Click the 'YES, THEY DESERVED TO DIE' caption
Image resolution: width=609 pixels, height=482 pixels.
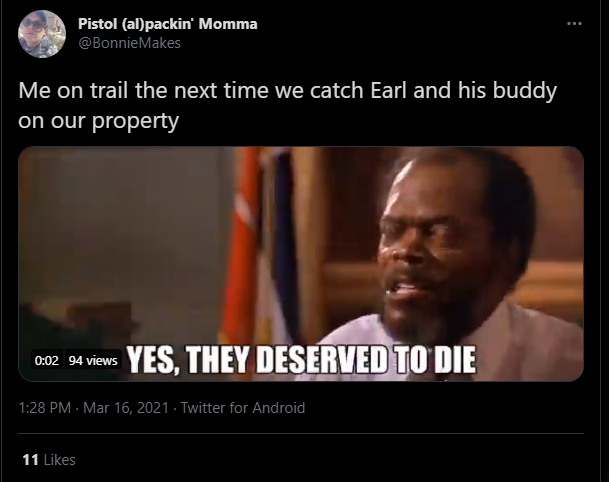coord(302,360)
